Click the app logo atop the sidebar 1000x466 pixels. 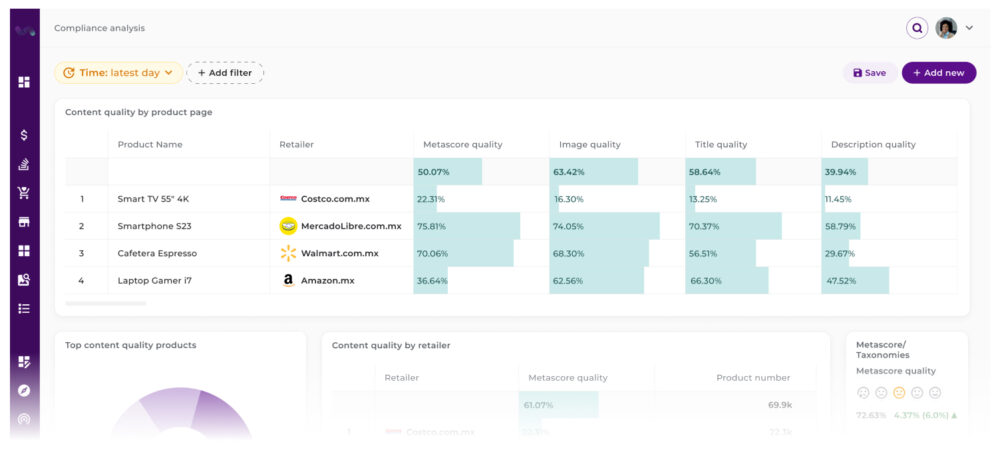(25, 30)
